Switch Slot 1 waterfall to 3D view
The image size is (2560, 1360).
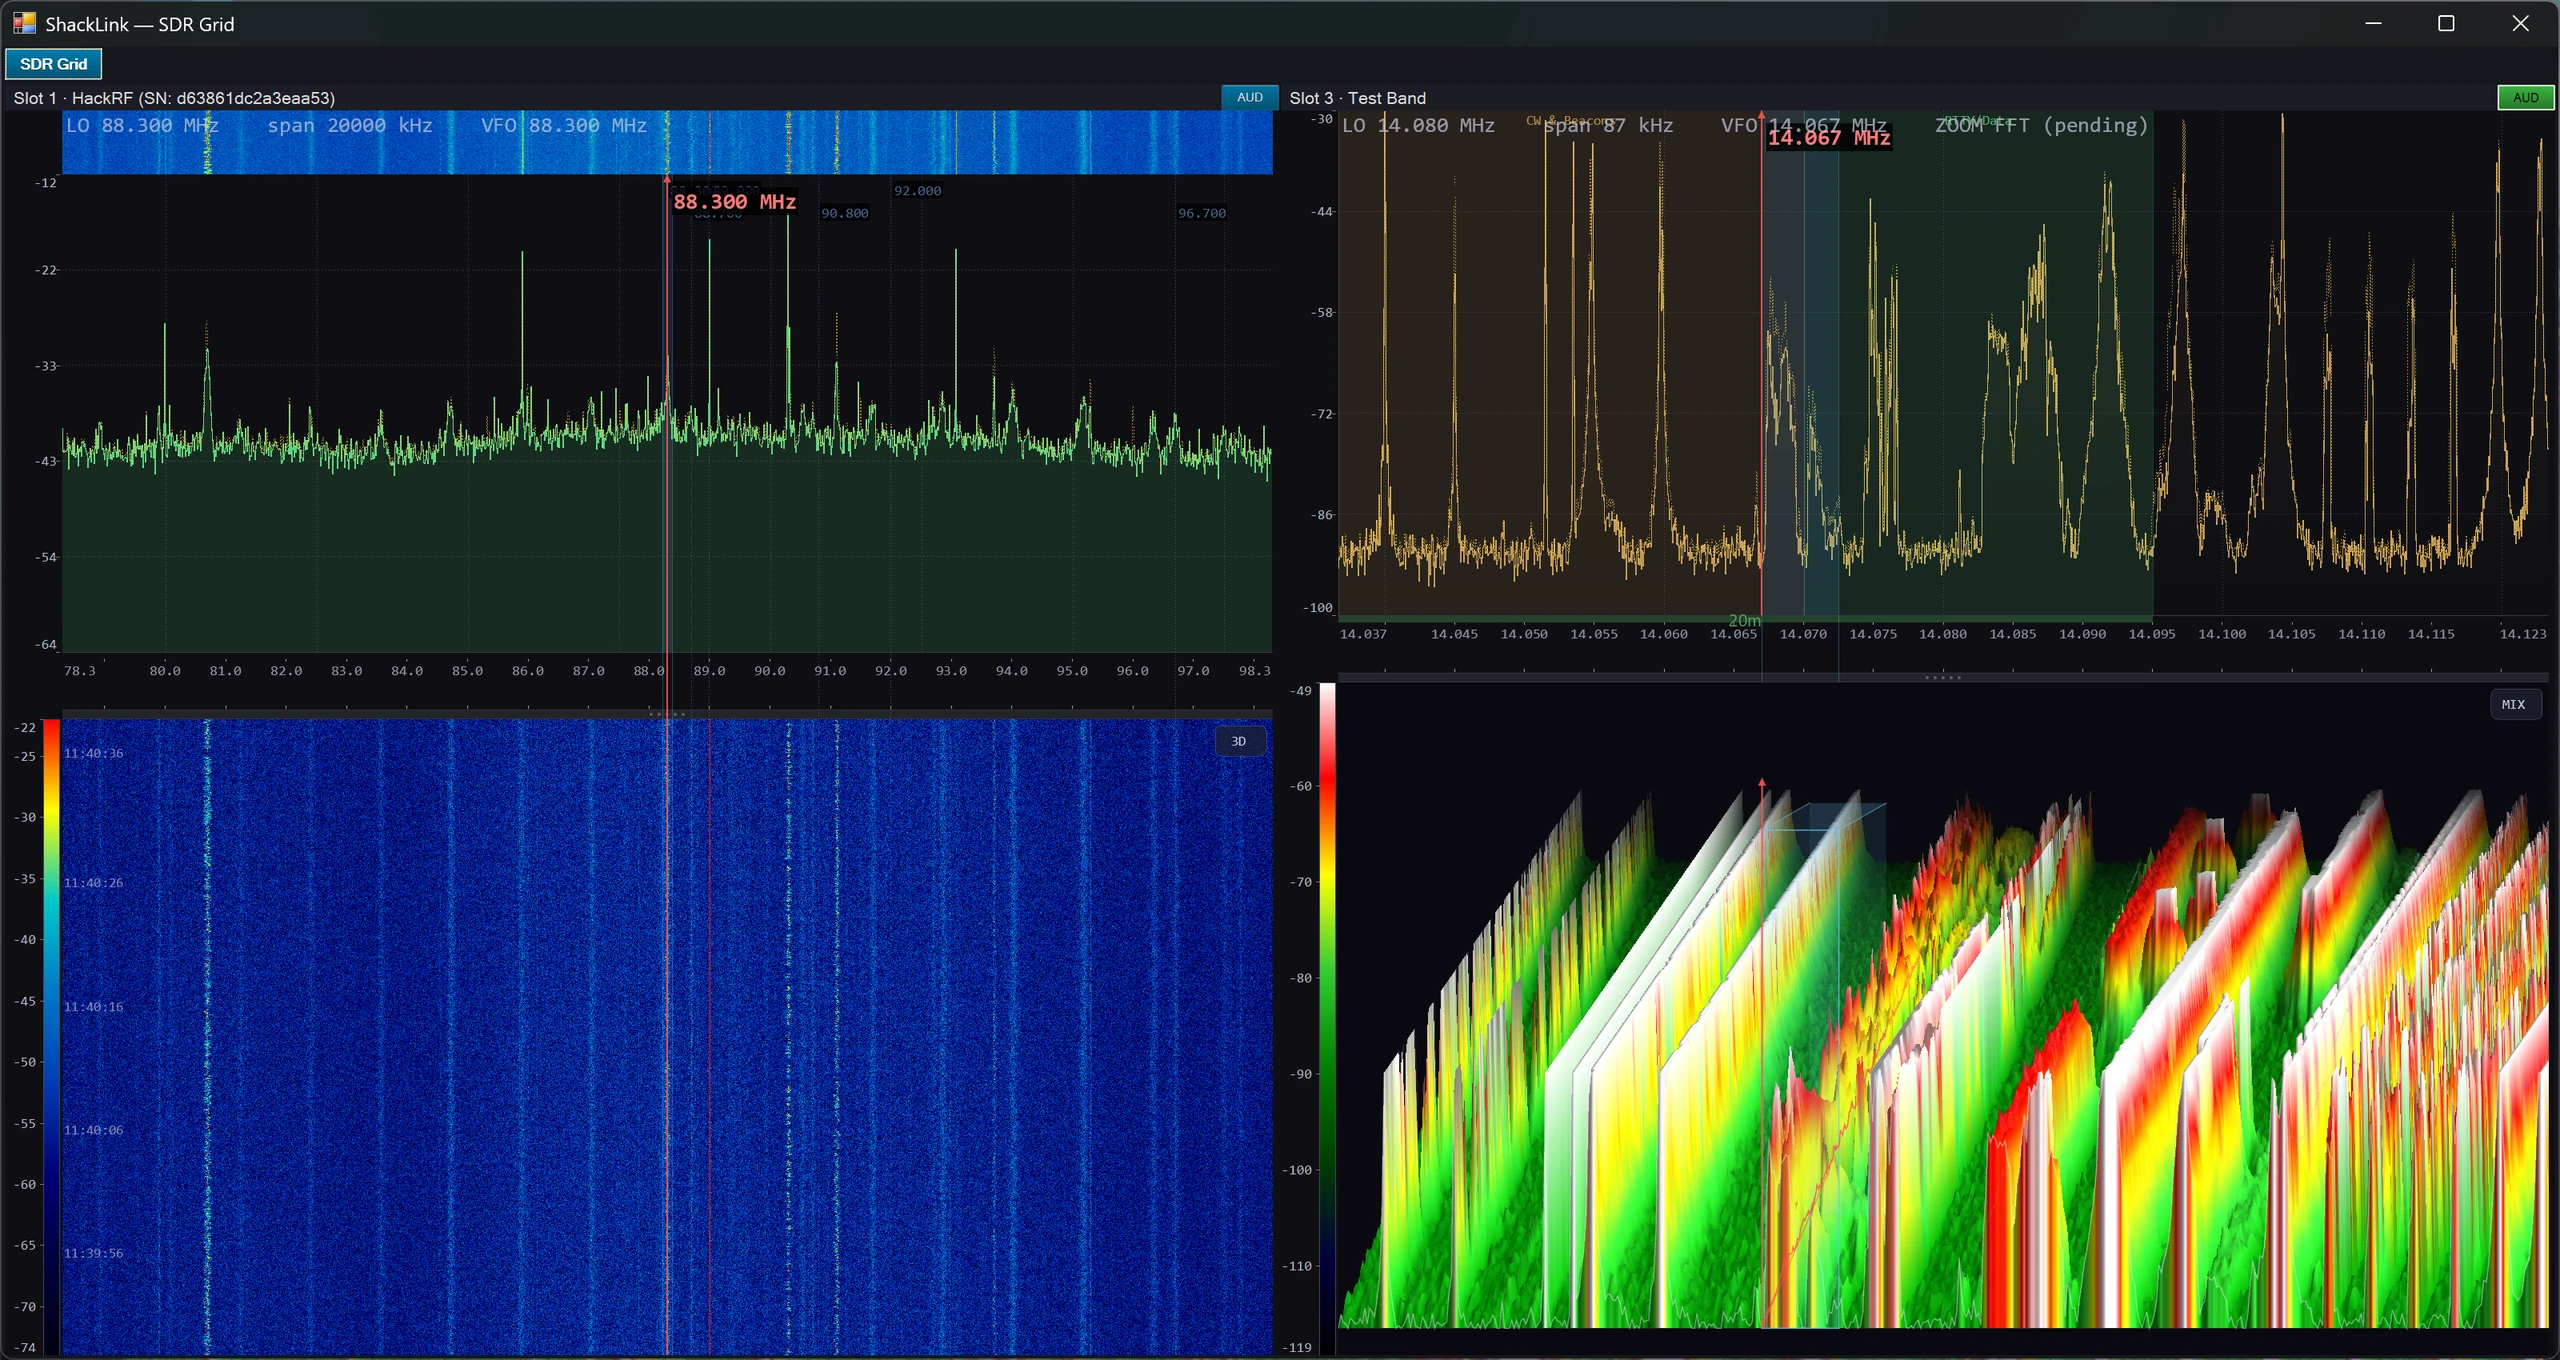1239,741
